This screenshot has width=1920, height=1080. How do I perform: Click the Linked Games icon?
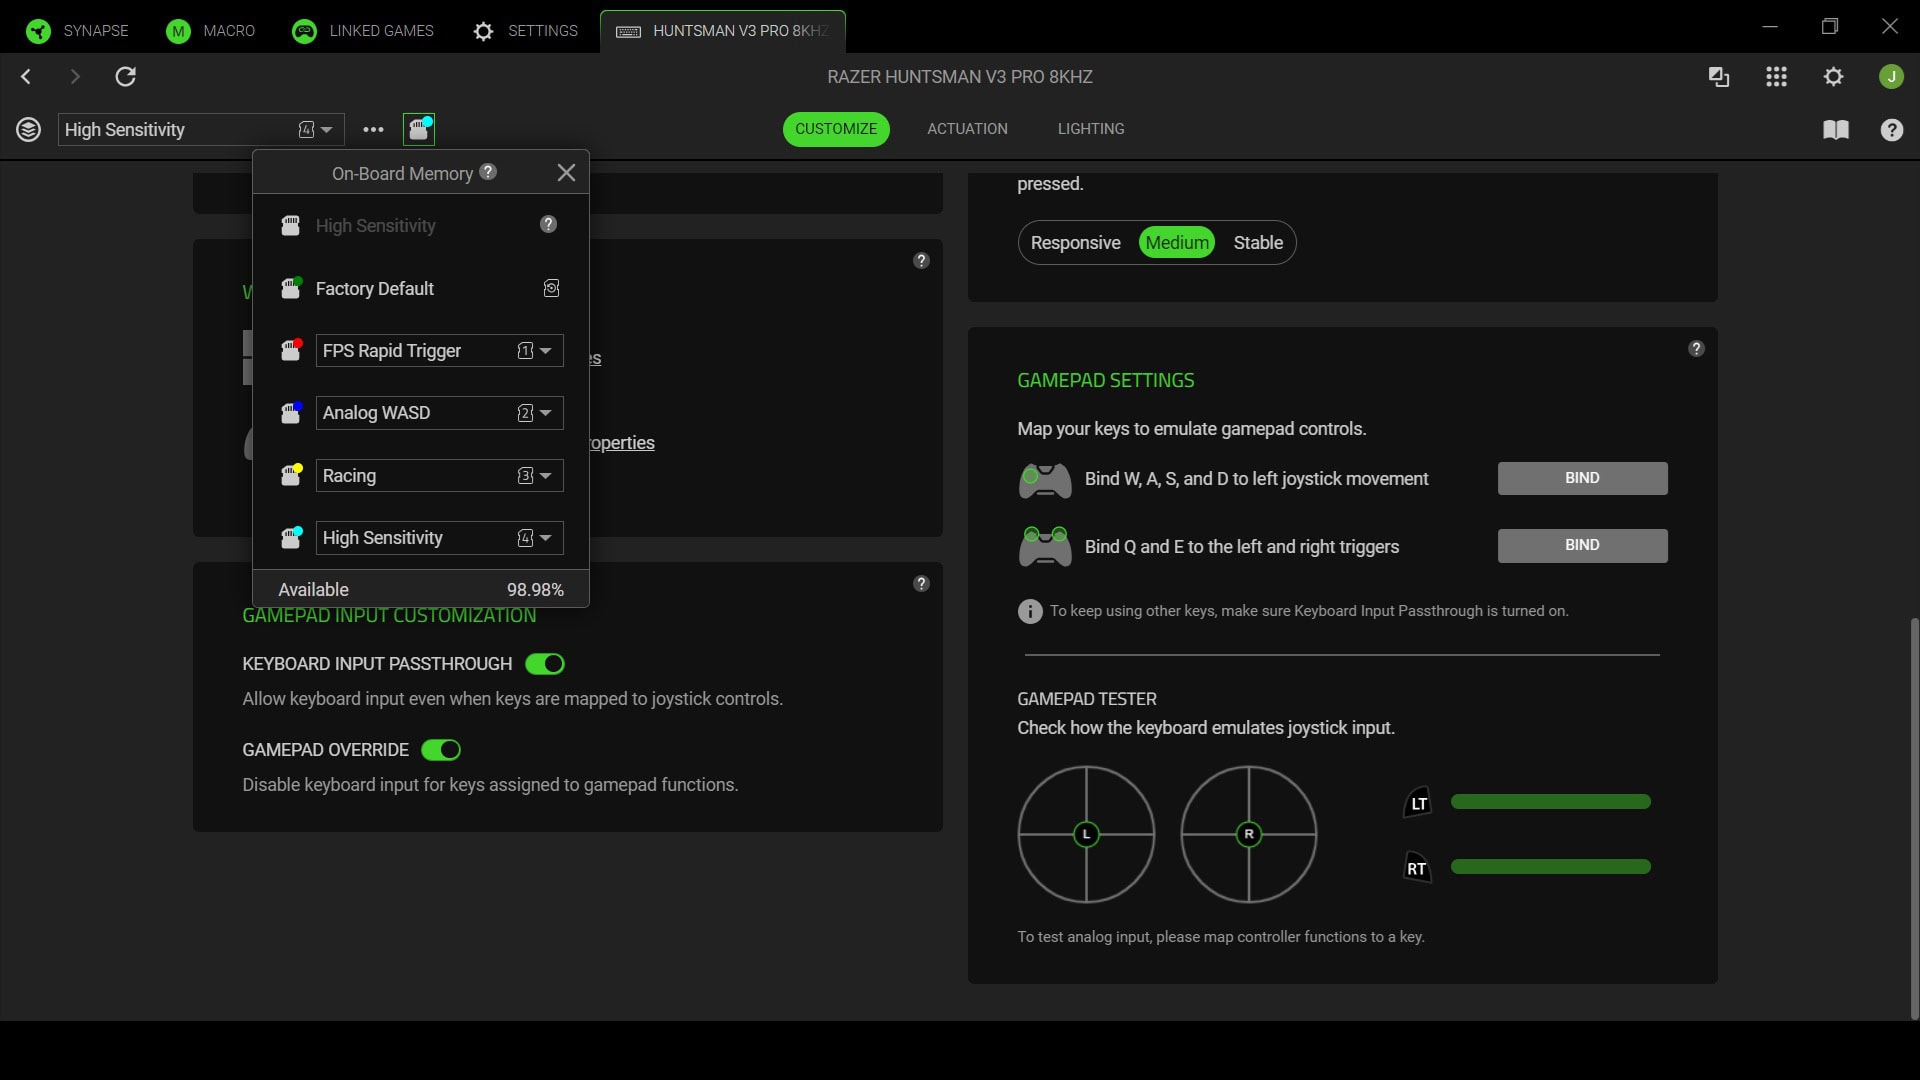coord(303,31)
